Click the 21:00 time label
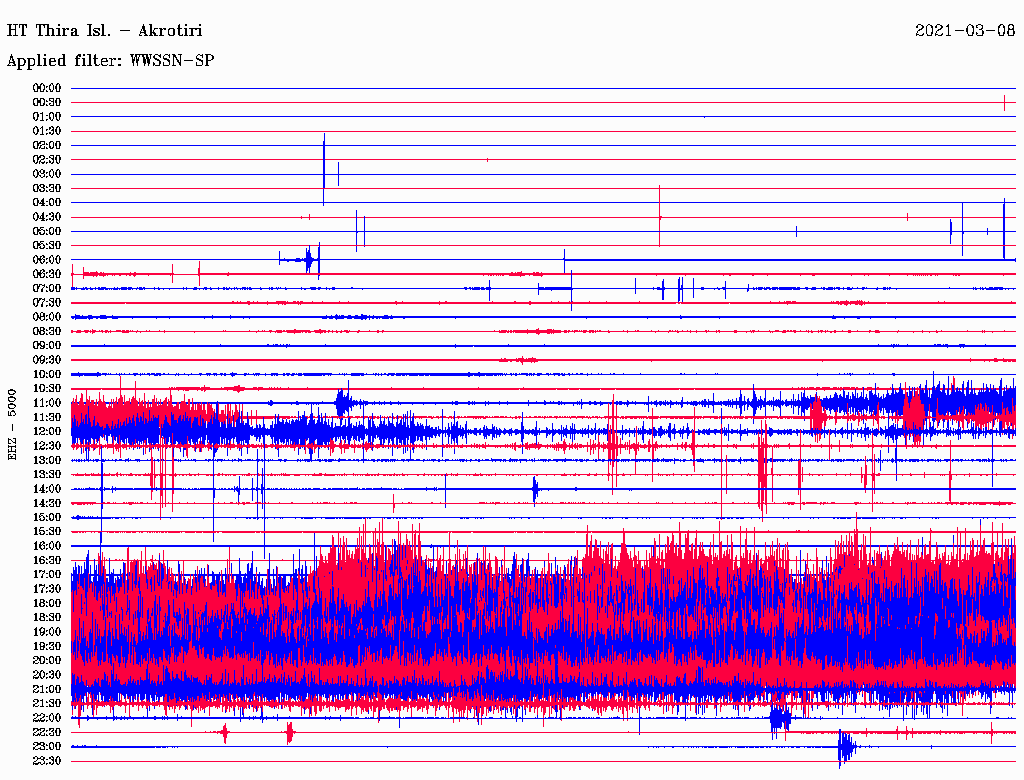 pyautogui.click(x=47, y=689)
